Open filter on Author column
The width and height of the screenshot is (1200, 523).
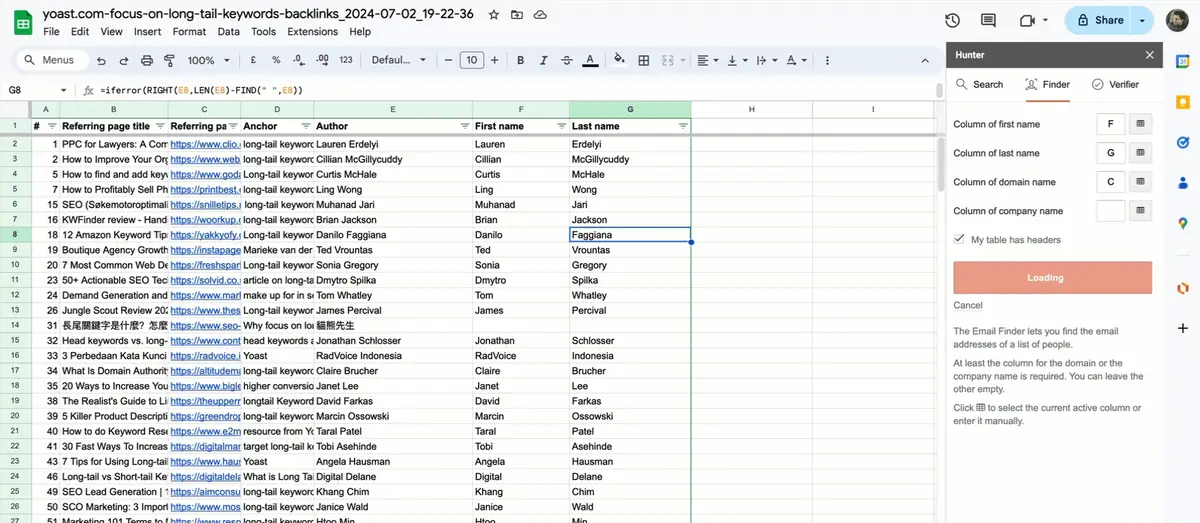tap(464, 126)
